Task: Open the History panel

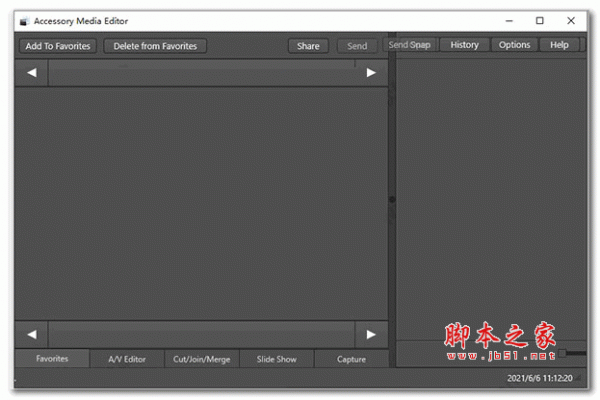Action: click(x=465, y=45)
